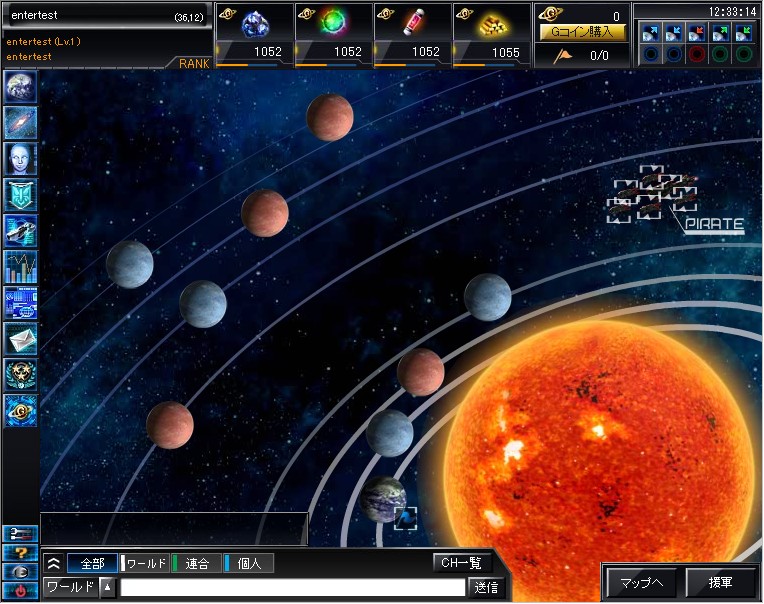Click the first green ring indicator

[x=721, y=54]
